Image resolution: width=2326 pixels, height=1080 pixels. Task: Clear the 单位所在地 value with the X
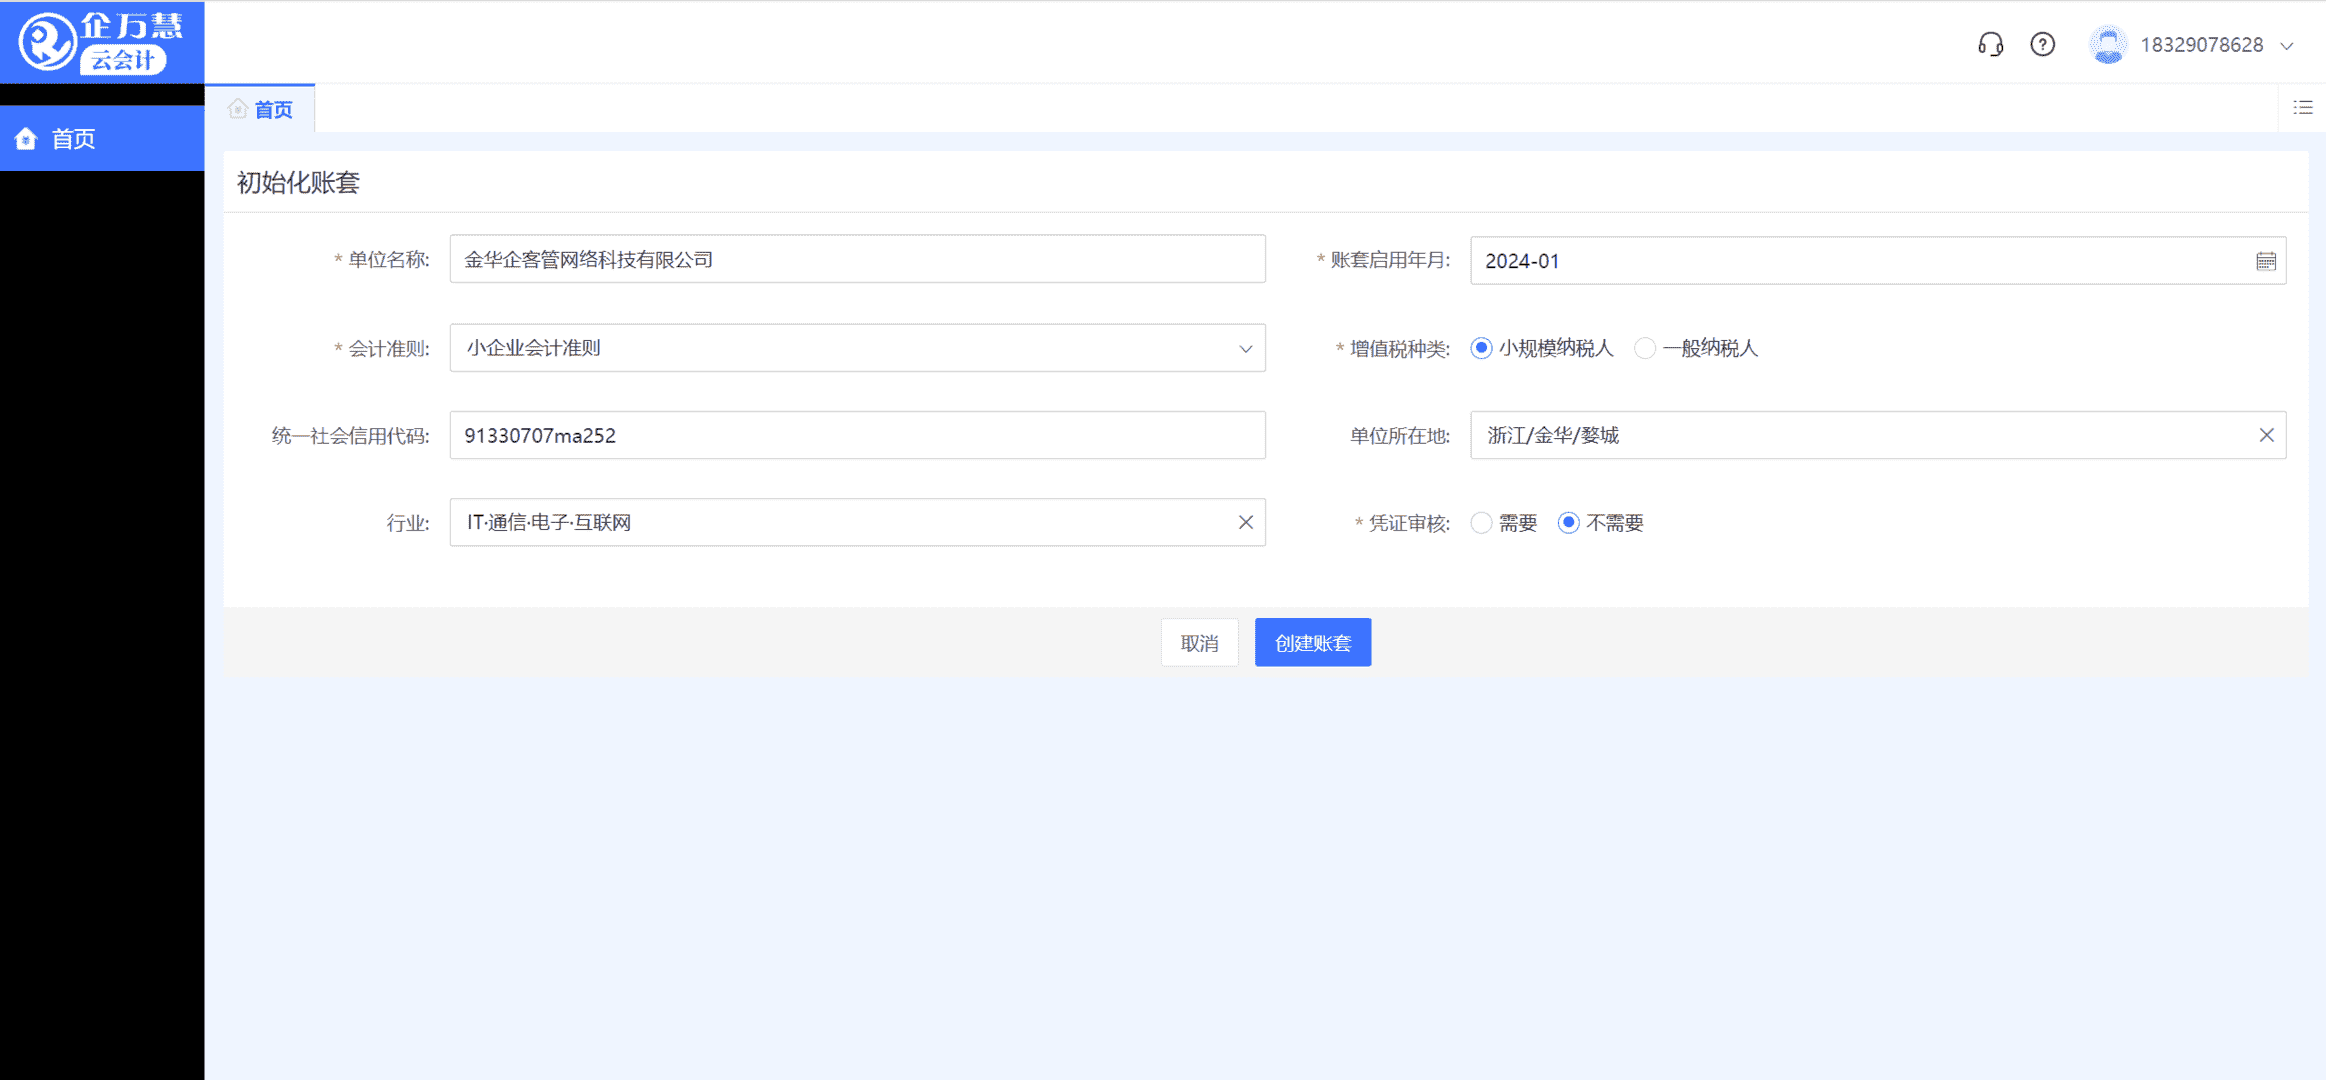click(x=2267, y=435)
